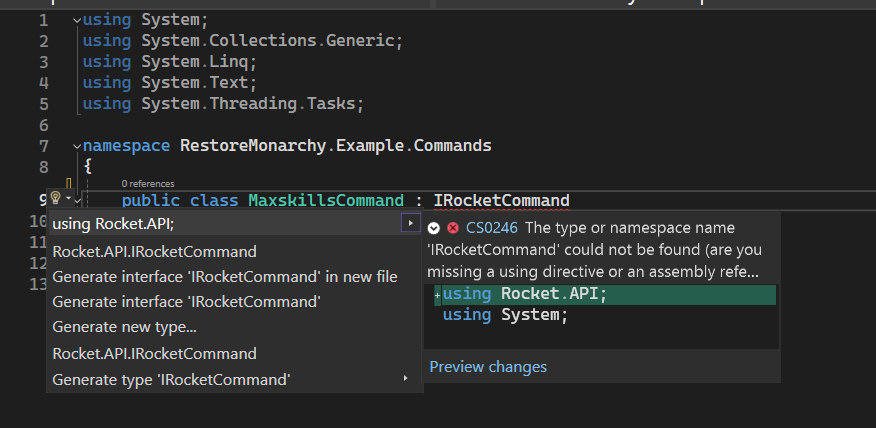This screenshot has height=428, width=876.
Task: Click the red error icon before CS0246
Action: tap(453, 228)
